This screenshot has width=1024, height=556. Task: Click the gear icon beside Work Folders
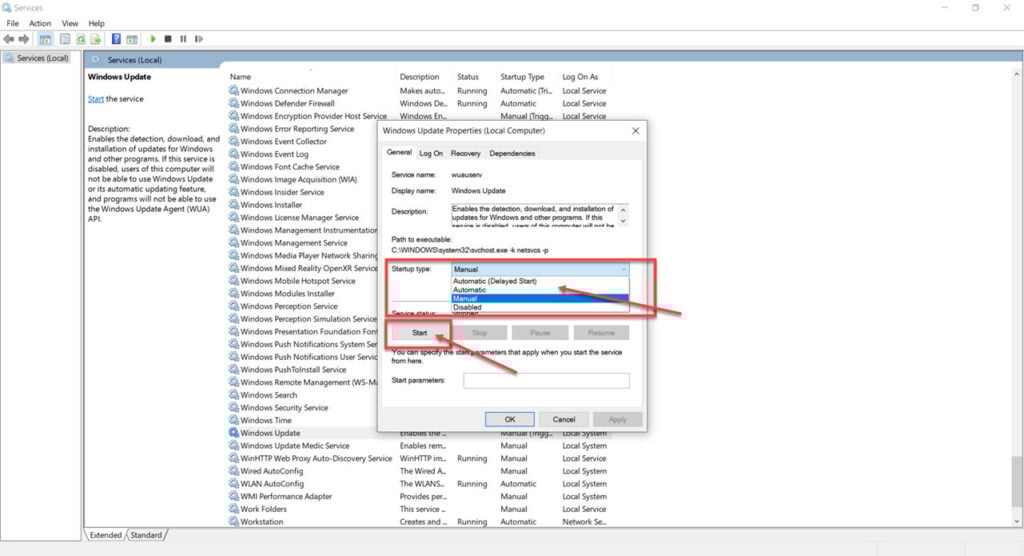[234, 508]
